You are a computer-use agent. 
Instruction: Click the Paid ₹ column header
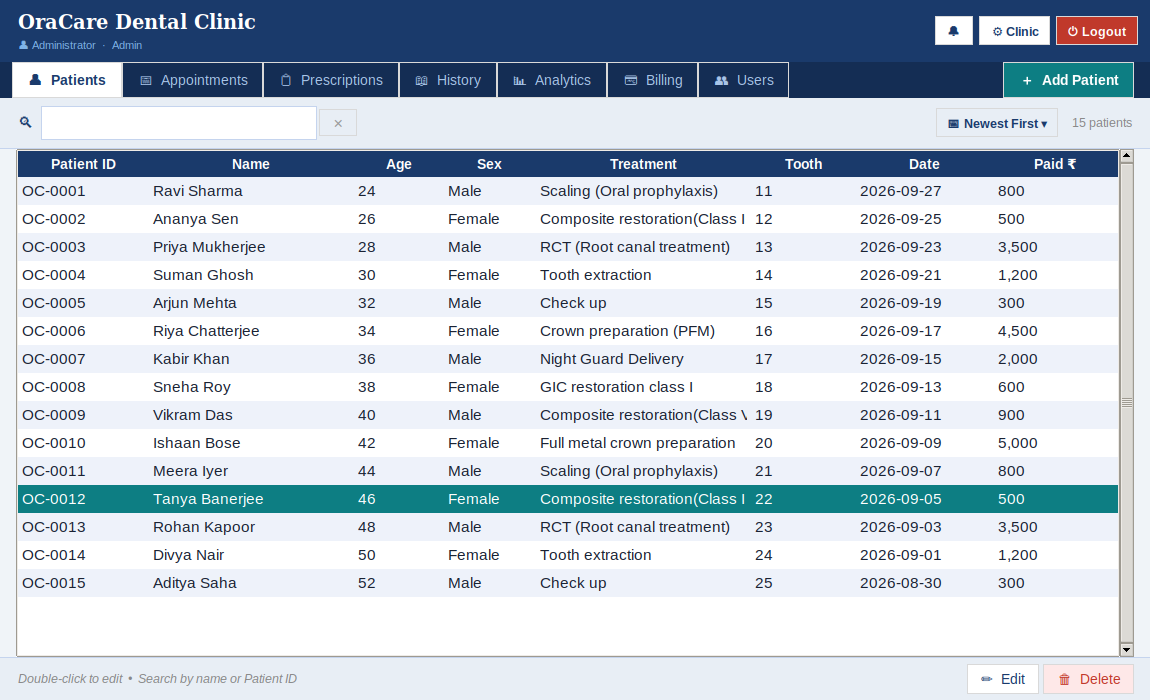pyautogui.click(x=1055, y=164)
